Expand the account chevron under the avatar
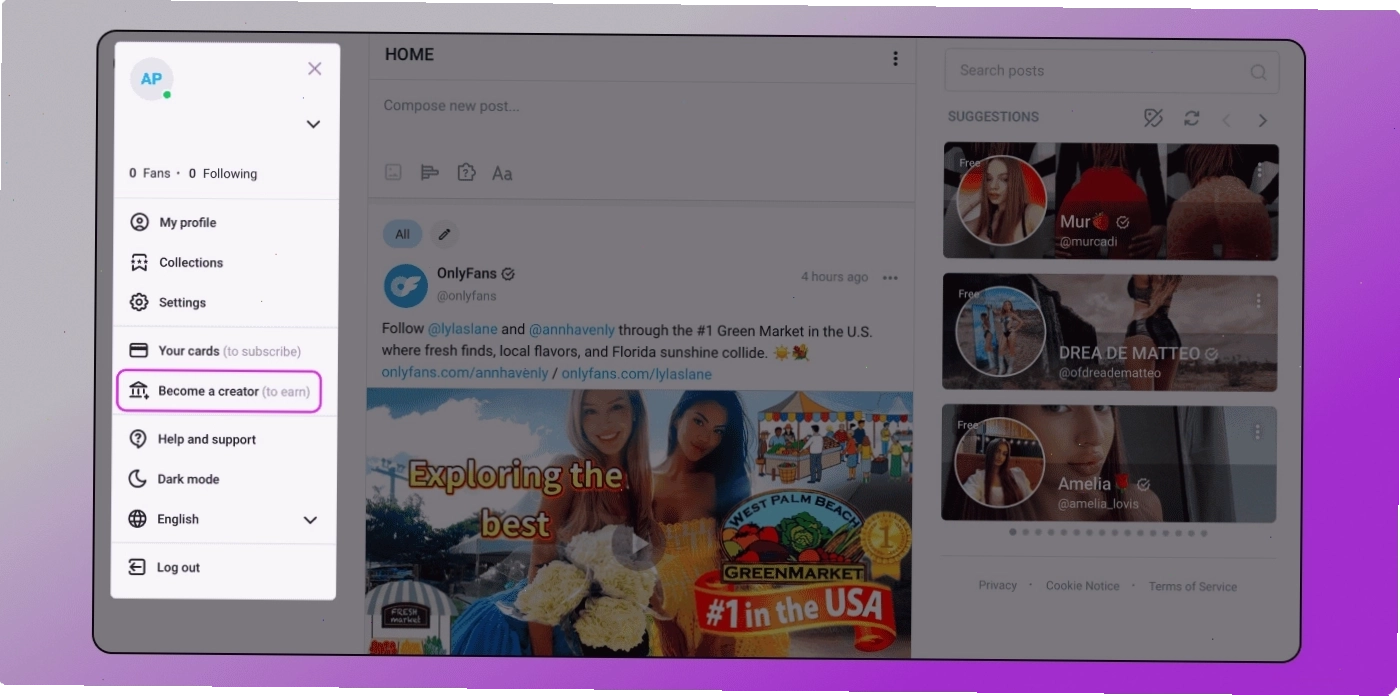The width and height of the screenshot is (1400, 696). click(x=313, y=125)
